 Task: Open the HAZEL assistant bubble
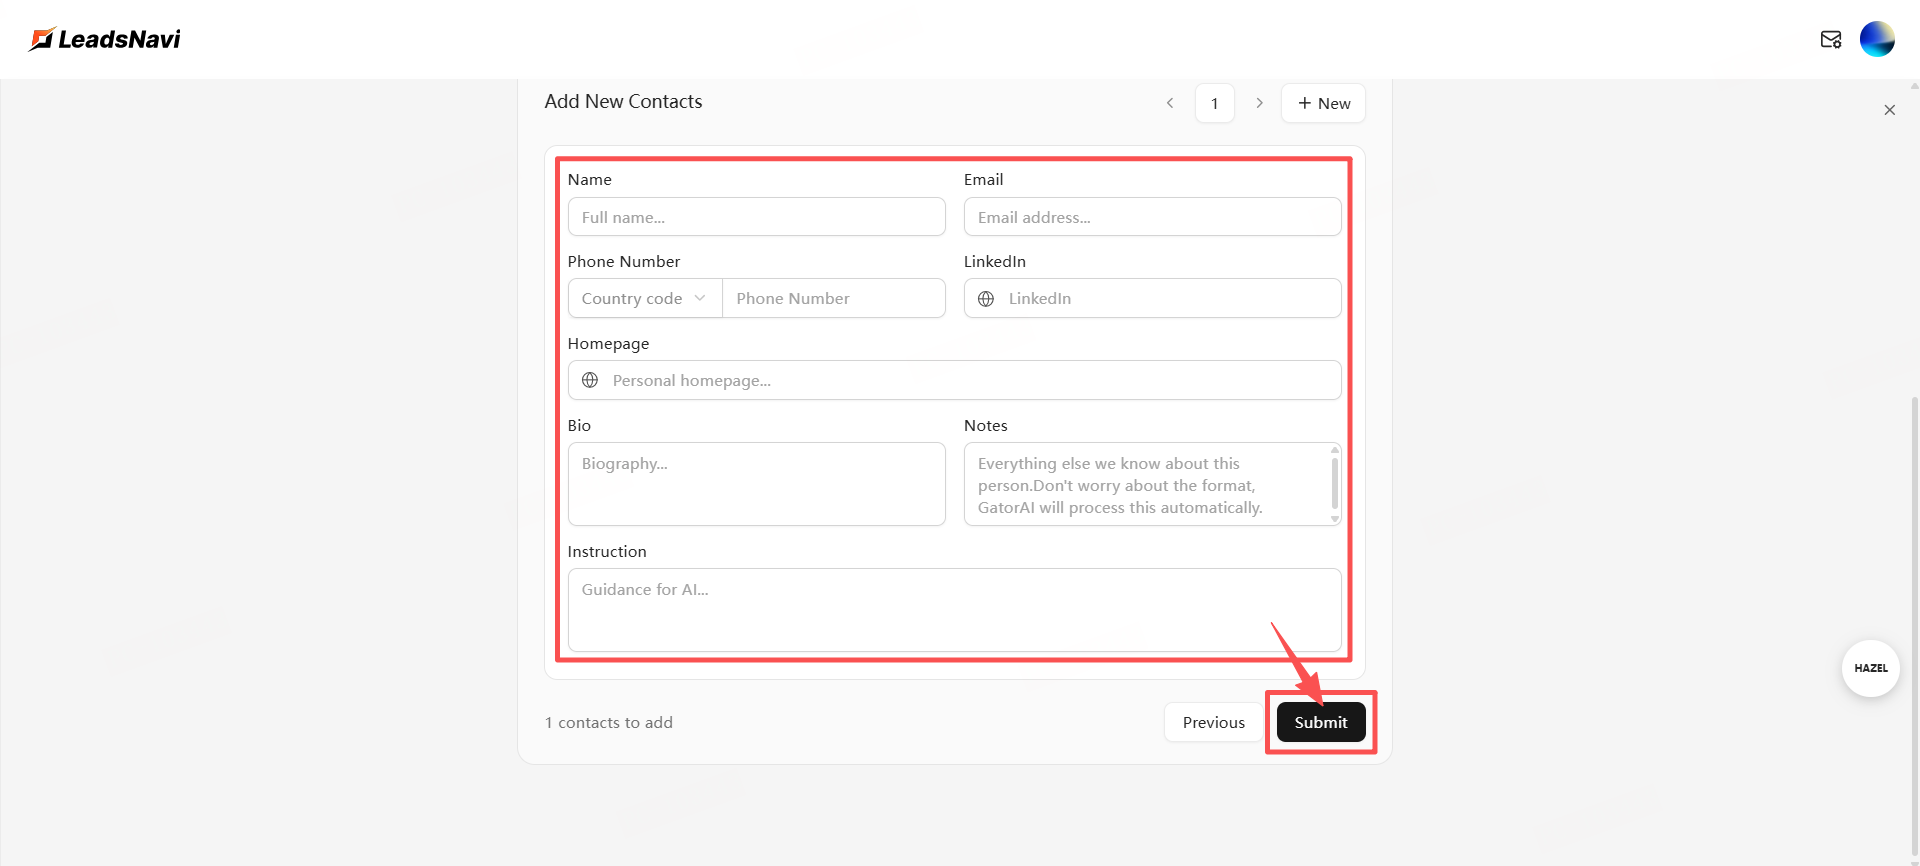[x=1870, y=668]
